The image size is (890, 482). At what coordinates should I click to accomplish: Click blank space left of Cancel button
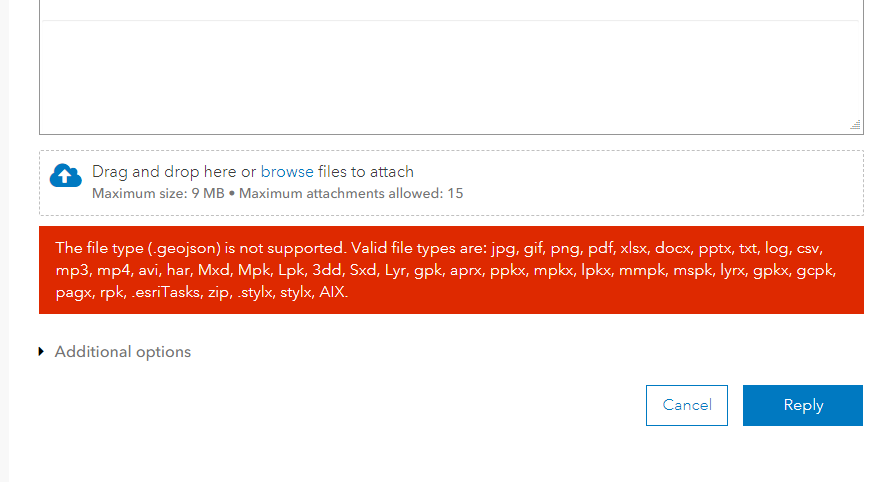coord(400,405)
